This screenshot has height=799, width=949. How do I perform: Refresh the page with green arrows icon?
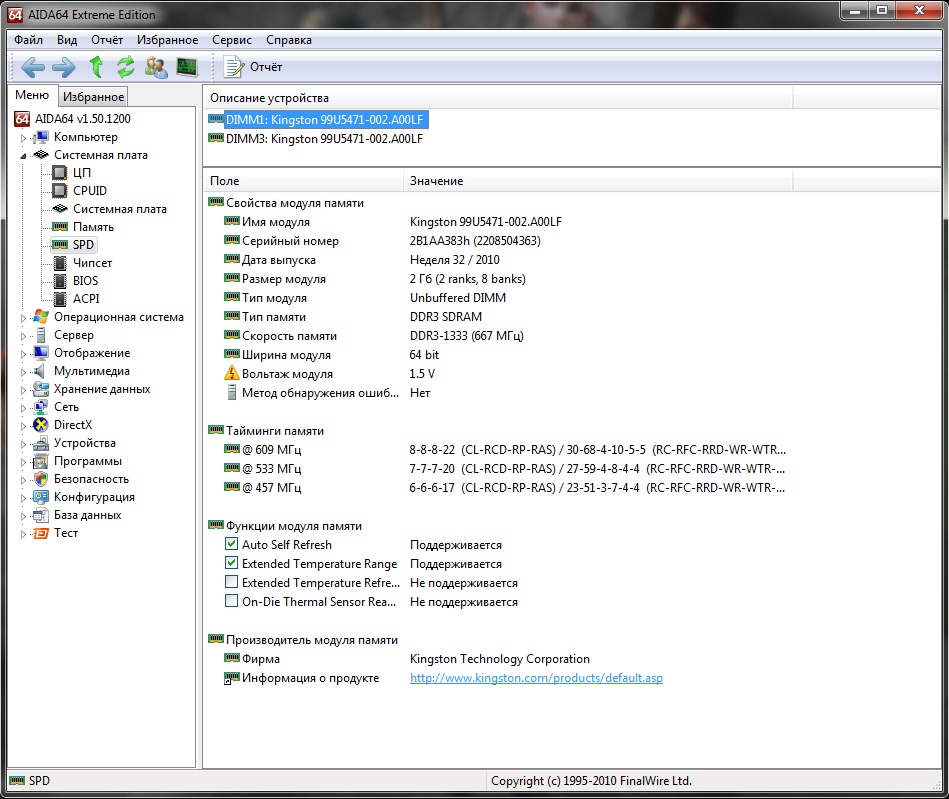(126, 67)
